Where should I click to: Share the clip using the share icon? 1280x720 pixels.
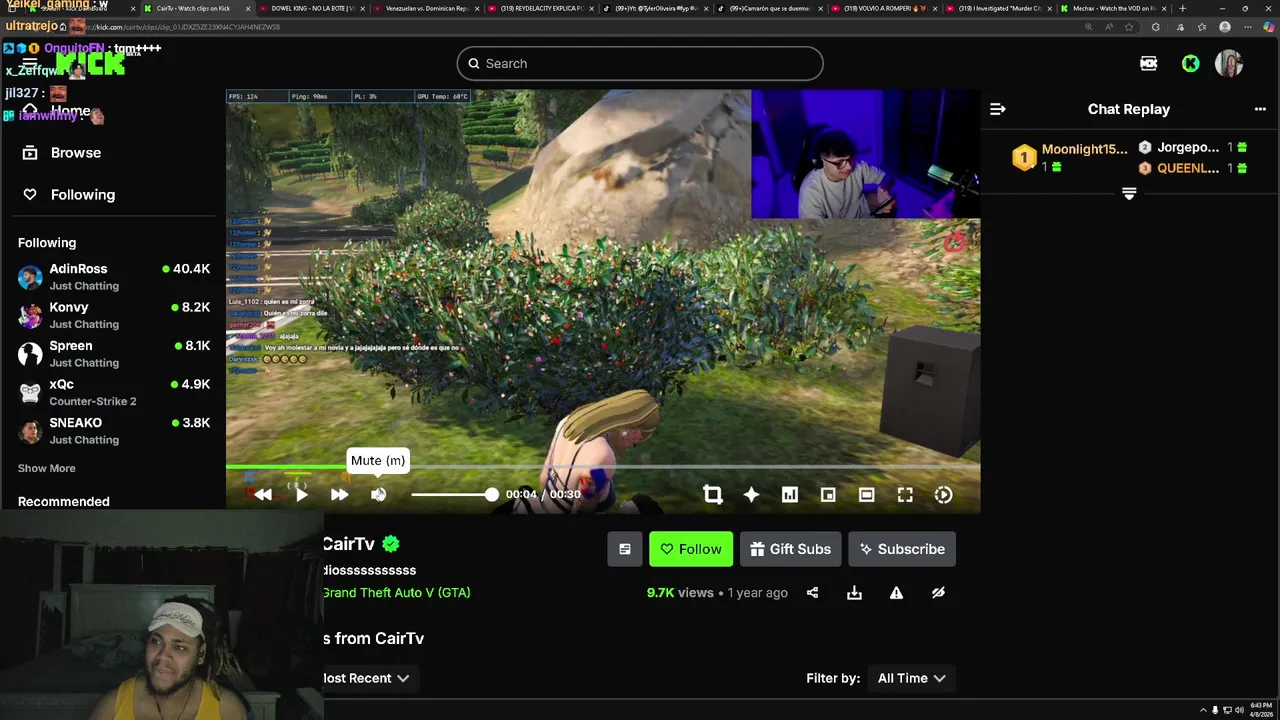[812, 593]
